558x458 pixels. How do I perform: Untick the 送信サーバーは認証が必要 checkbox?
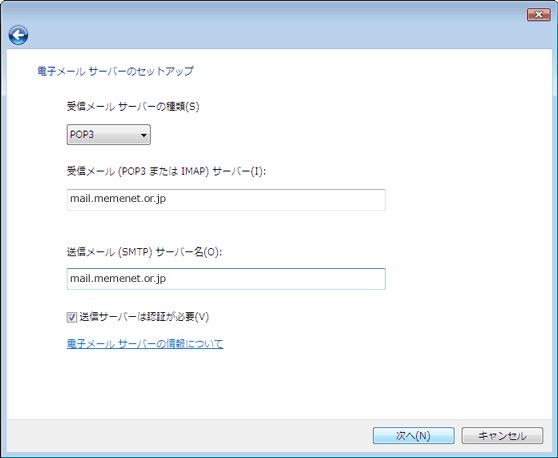(x=72, y=317)
